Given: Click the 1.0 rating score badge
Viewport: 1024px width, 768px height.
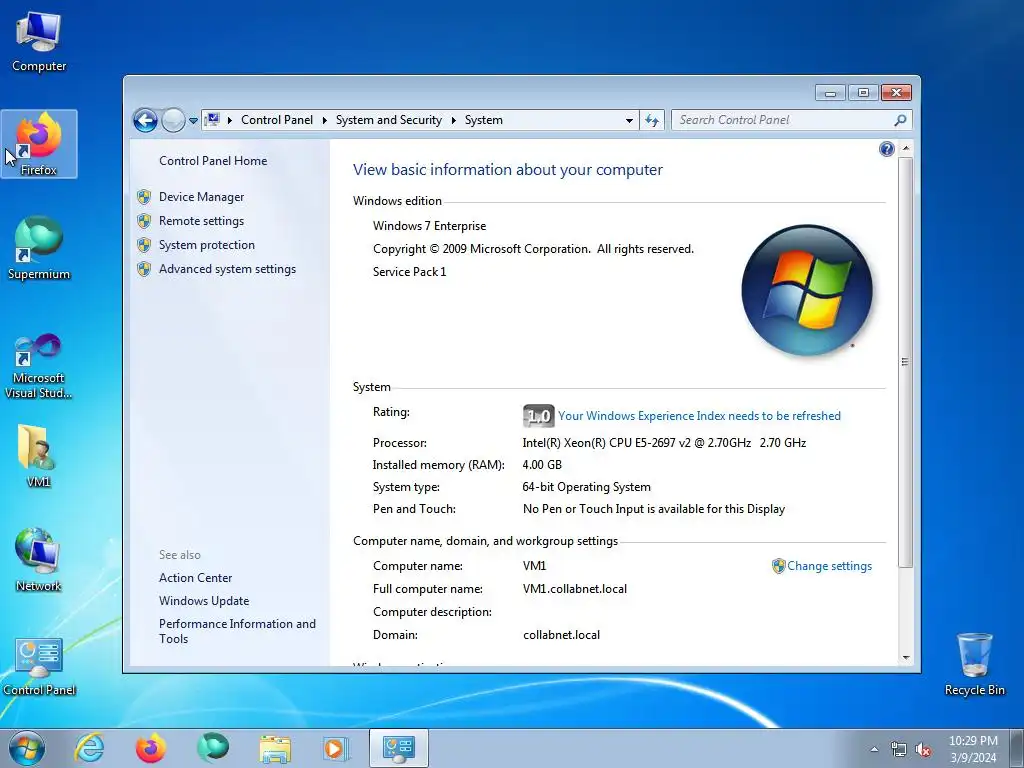Looking at the screenshot, I should point(539,416).
